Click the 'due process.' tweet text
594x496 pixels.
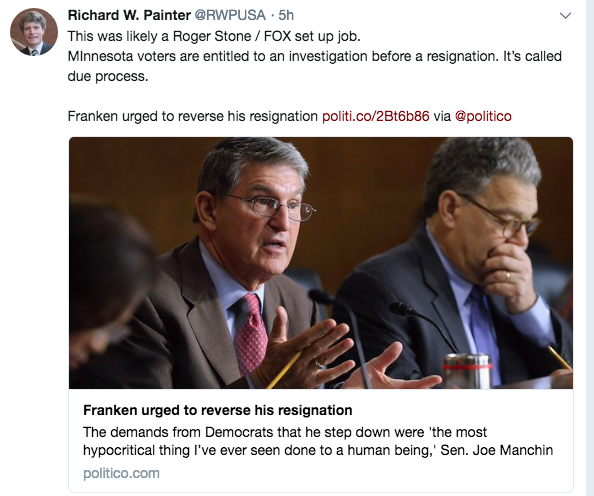coord(108,76)
